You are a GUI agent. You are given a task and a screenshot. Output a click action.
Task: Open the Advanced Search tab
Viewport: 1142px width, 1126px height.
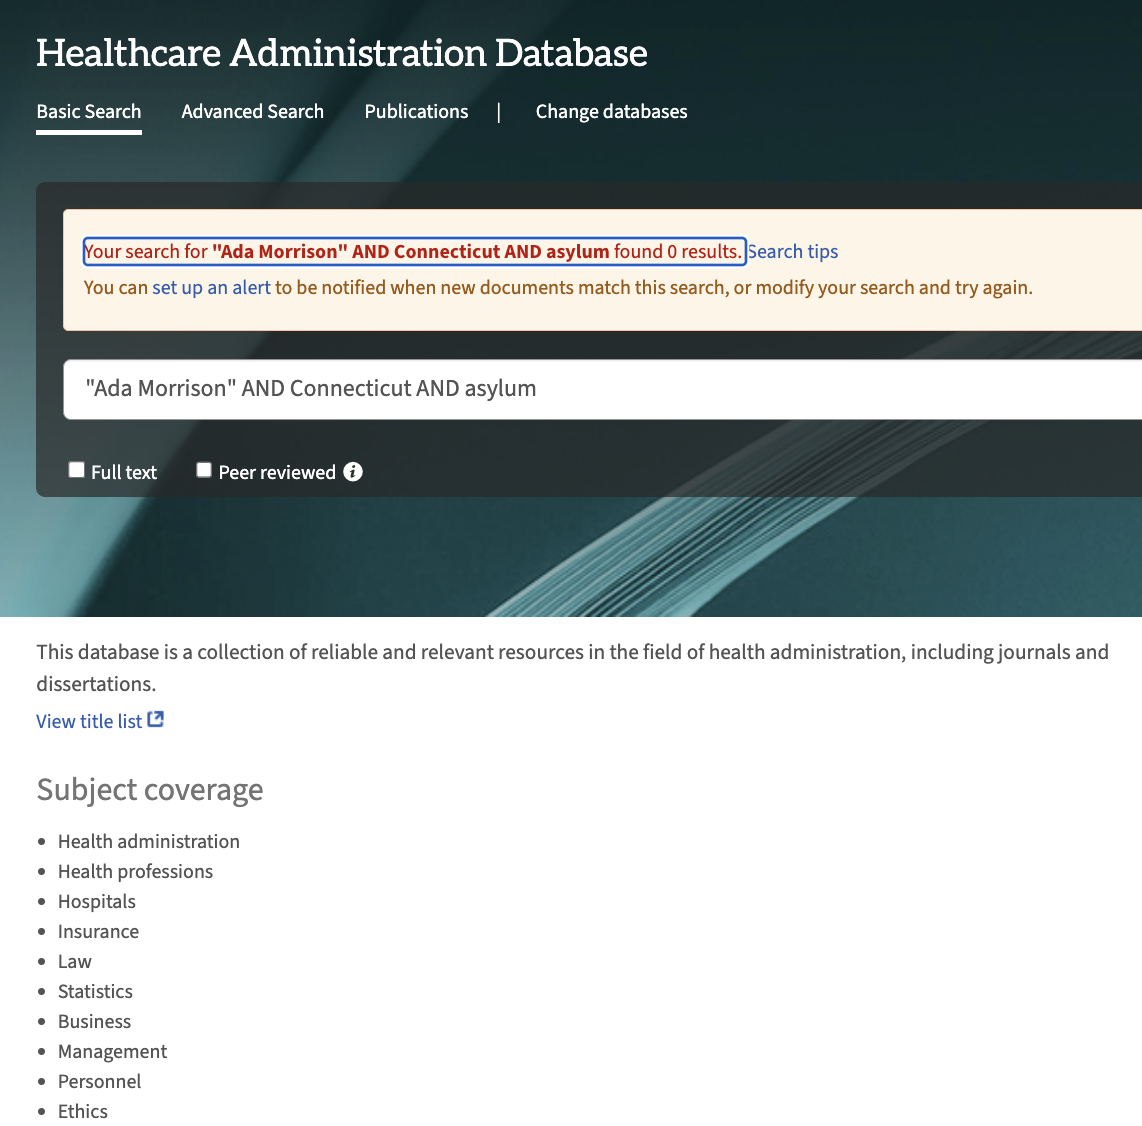(x=252, y=112)
